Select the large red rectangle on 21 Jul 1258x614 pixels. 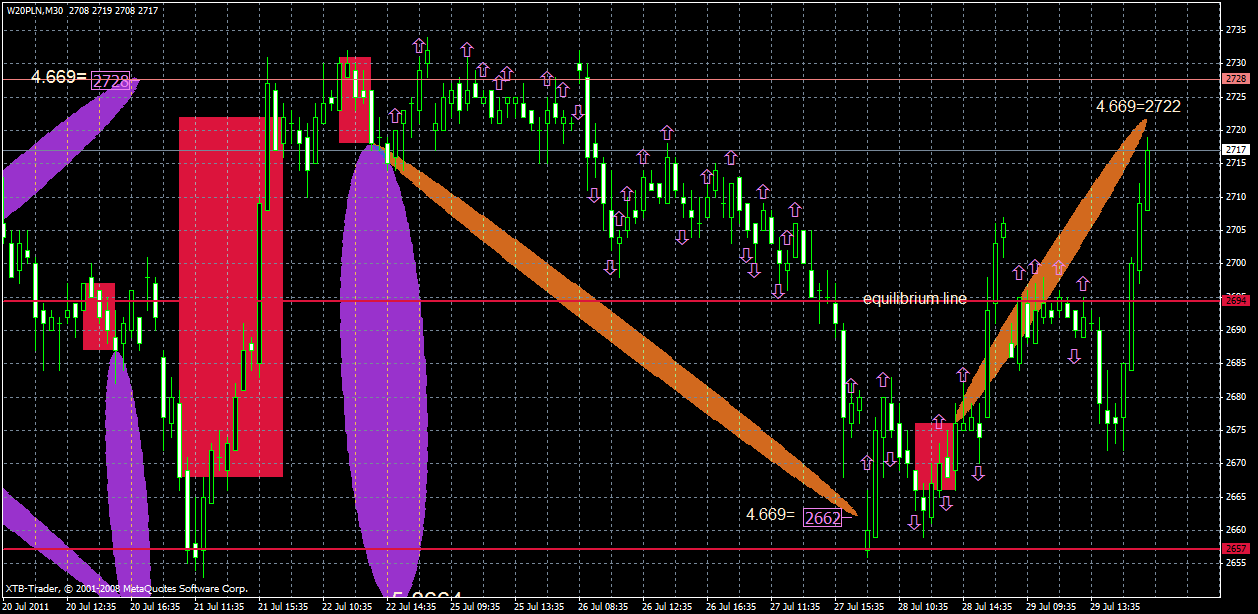231,297
